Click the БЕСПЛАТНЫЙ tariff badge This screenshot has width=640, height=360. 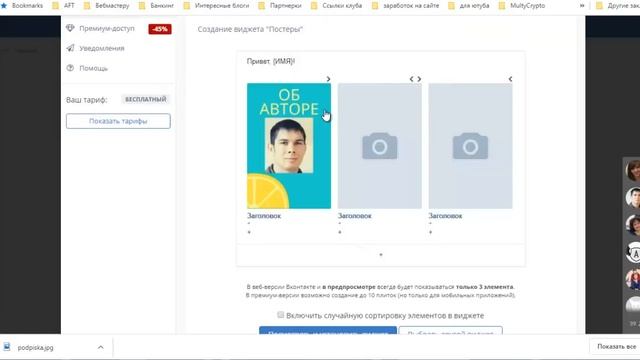[145, 99]
